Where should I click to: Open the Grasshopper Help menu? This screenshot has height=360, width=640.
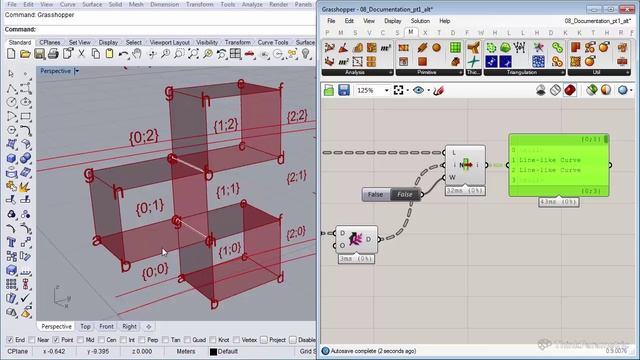point(444,21)
